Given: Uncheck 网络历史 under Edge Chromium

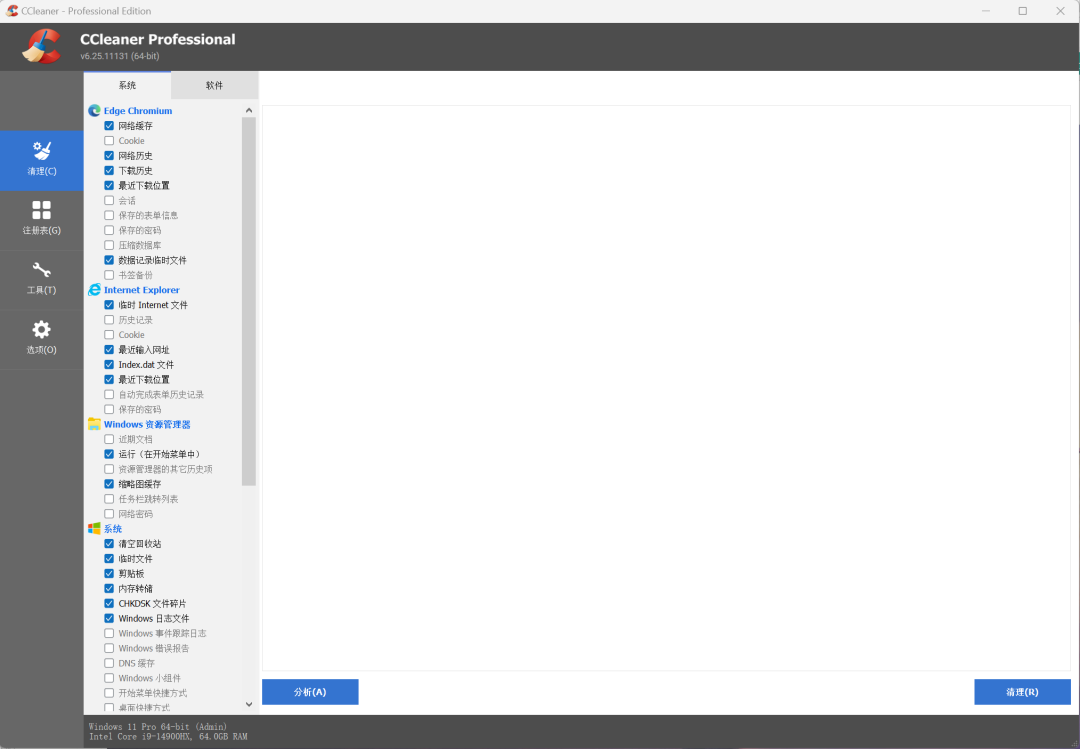Looking at the screenshot, I should point(109,156).
